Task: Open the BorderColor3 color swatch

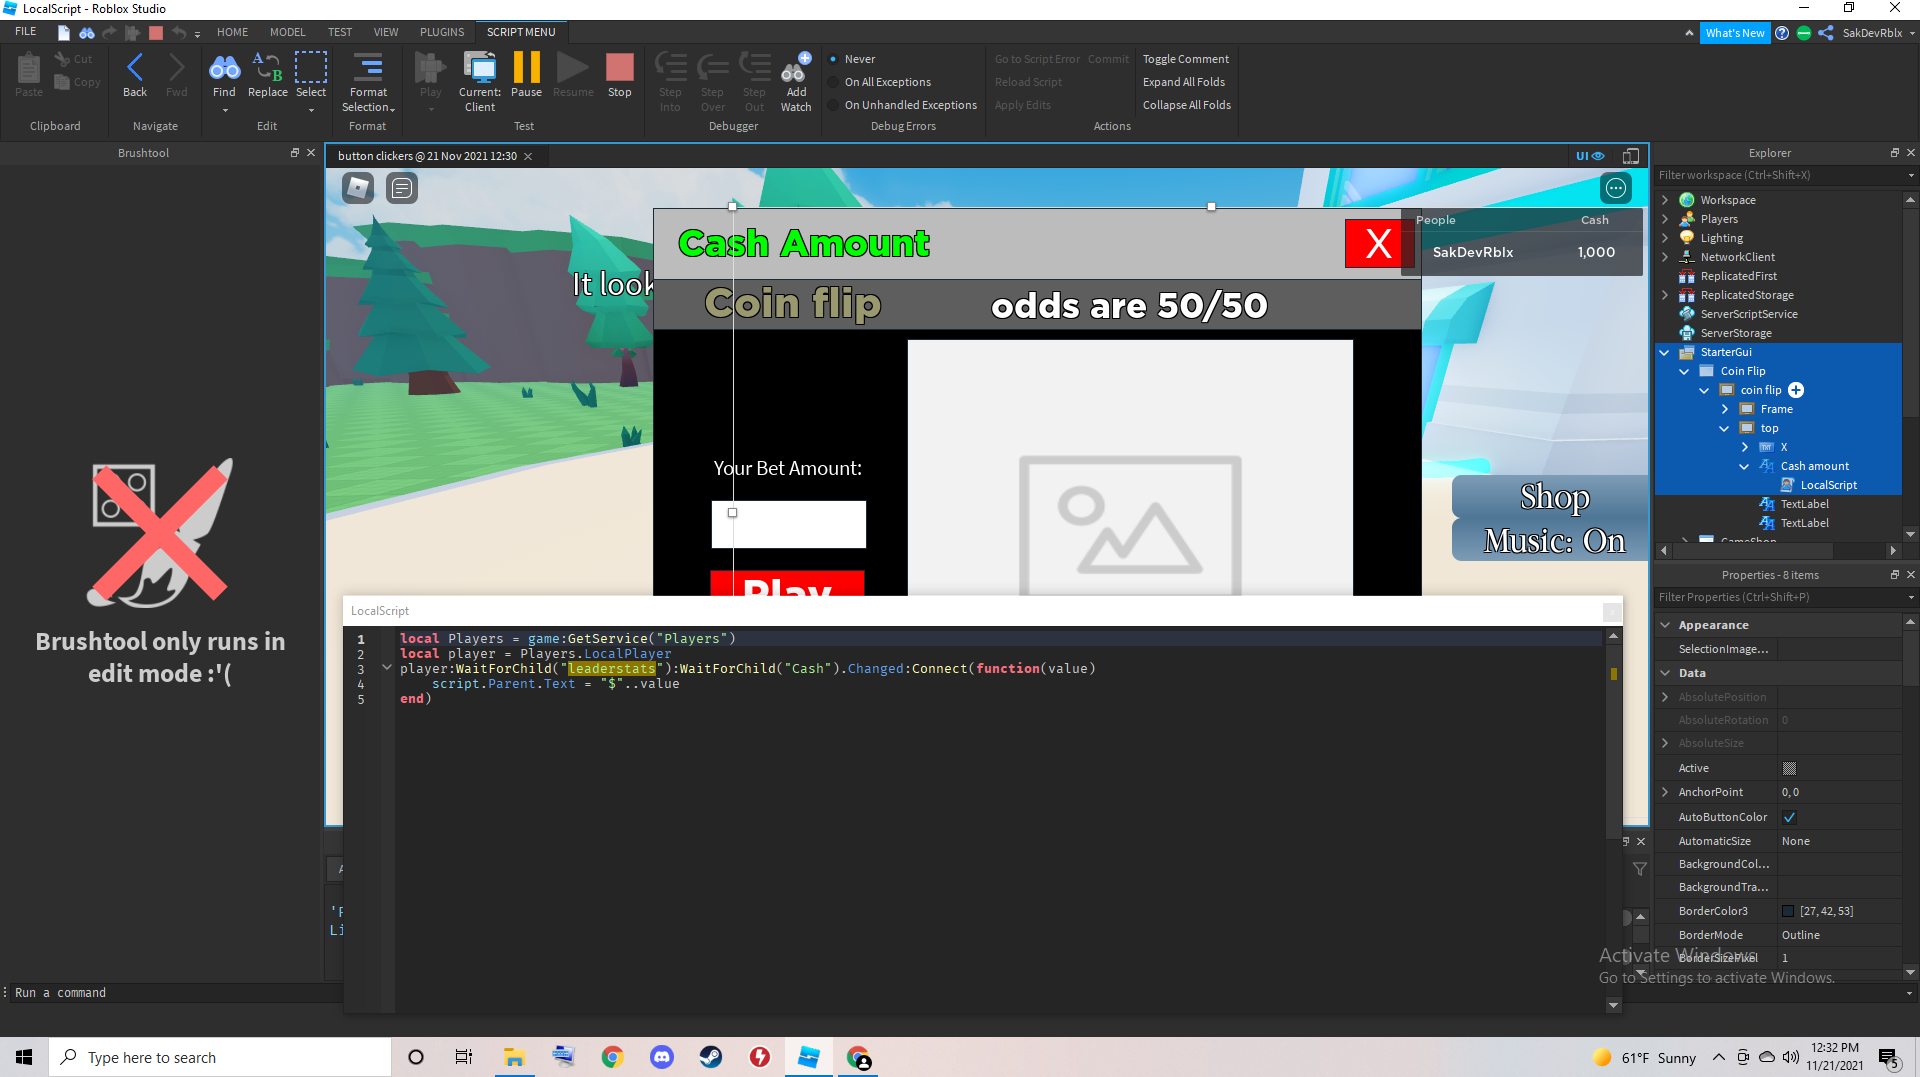Action: pos(1789,910)
